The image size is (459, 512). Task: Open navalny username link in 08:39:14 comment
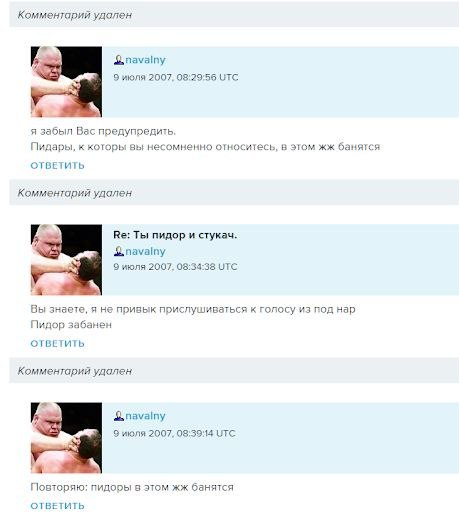[145, 416]
